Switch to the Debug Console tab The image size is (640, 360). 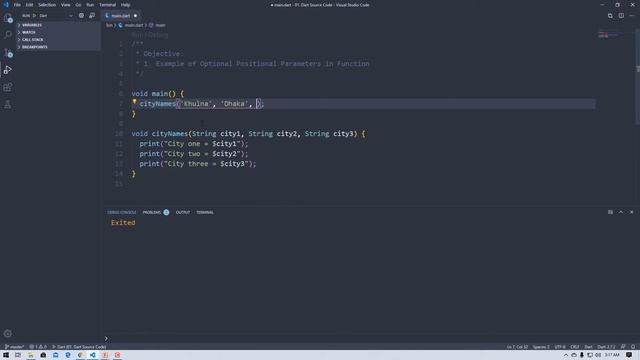pyautogui.click(x=122, y=212)
